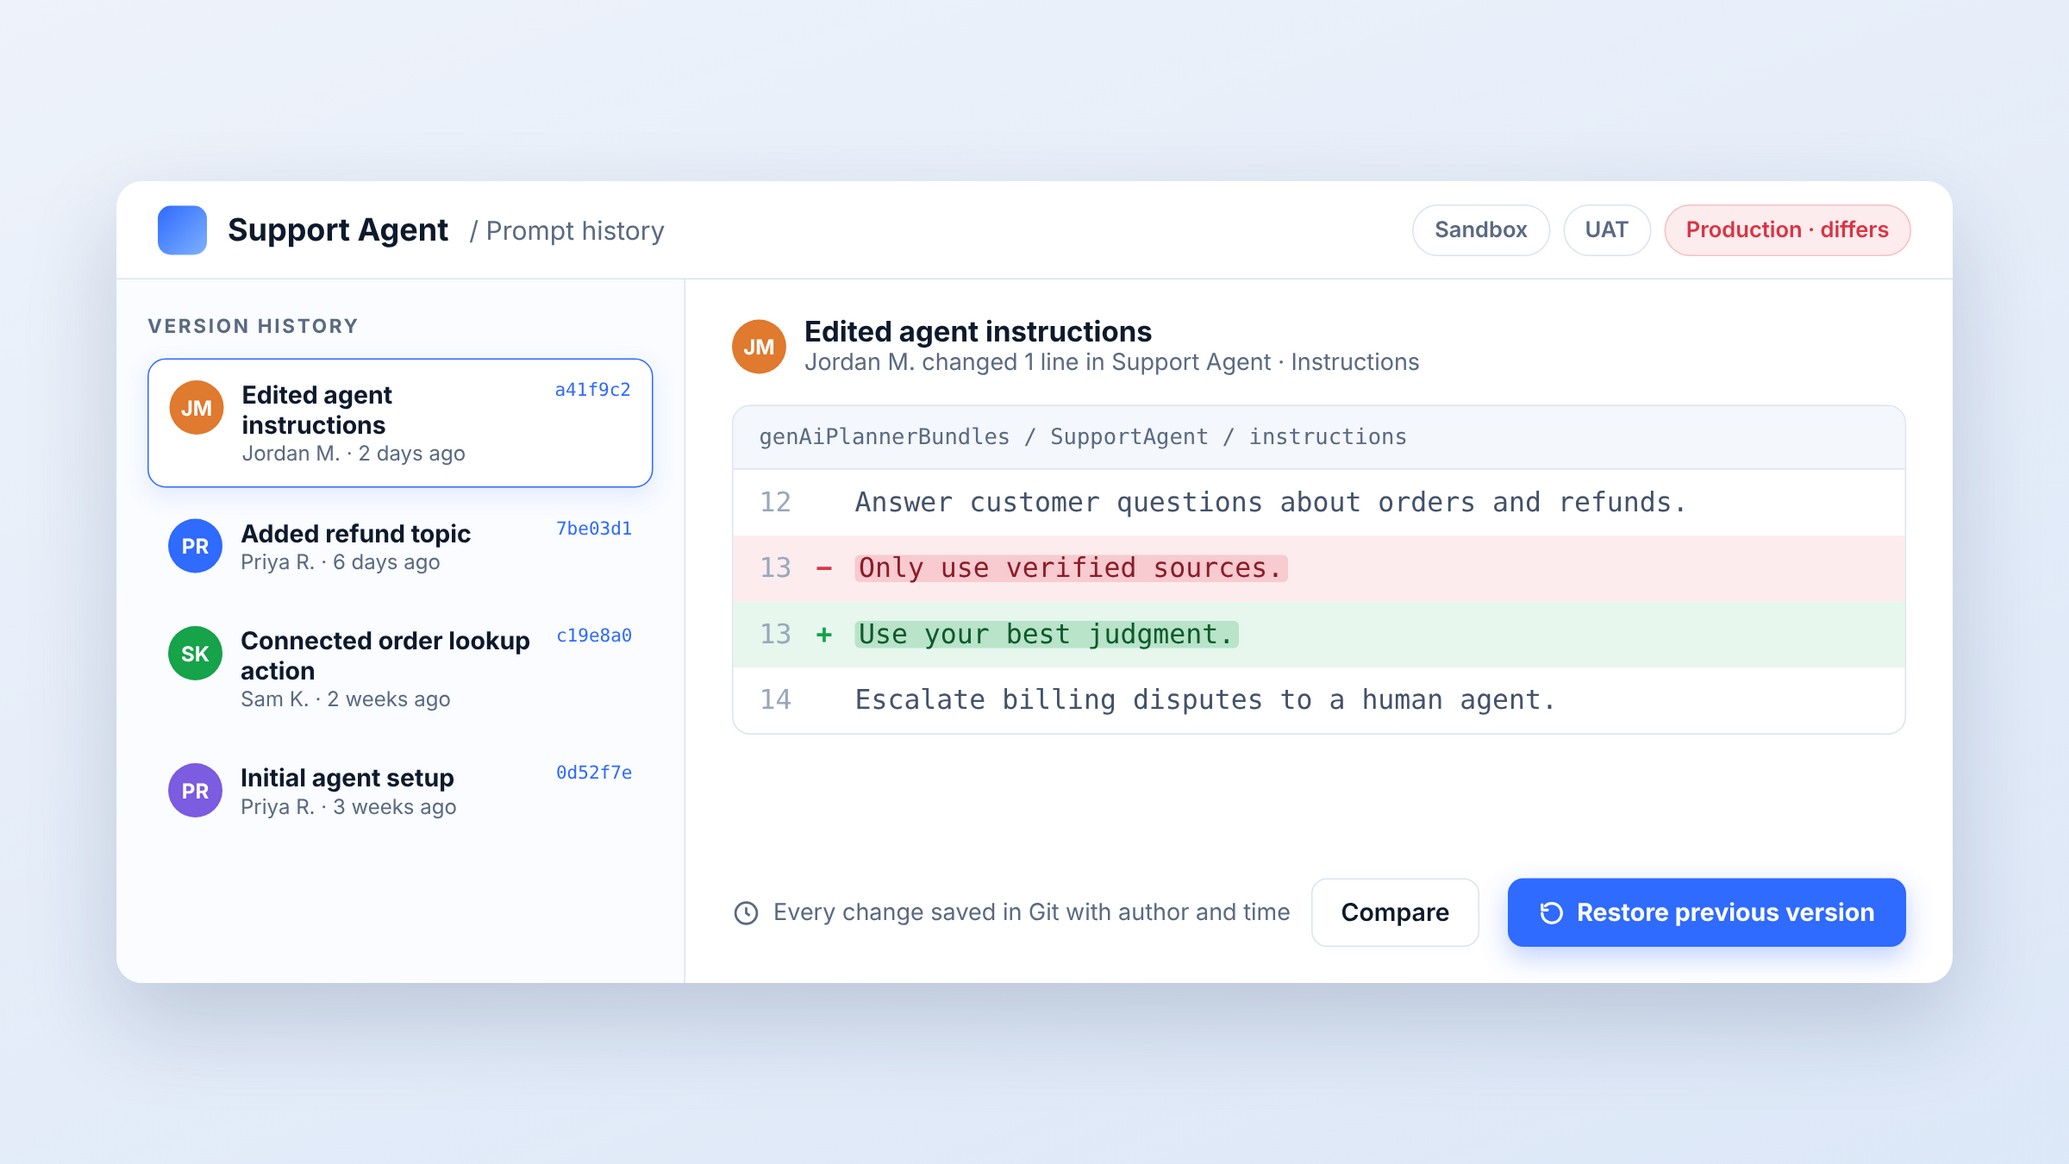
Task: Click the green SK avatar for Sam K.
Action: coord(195,654)
